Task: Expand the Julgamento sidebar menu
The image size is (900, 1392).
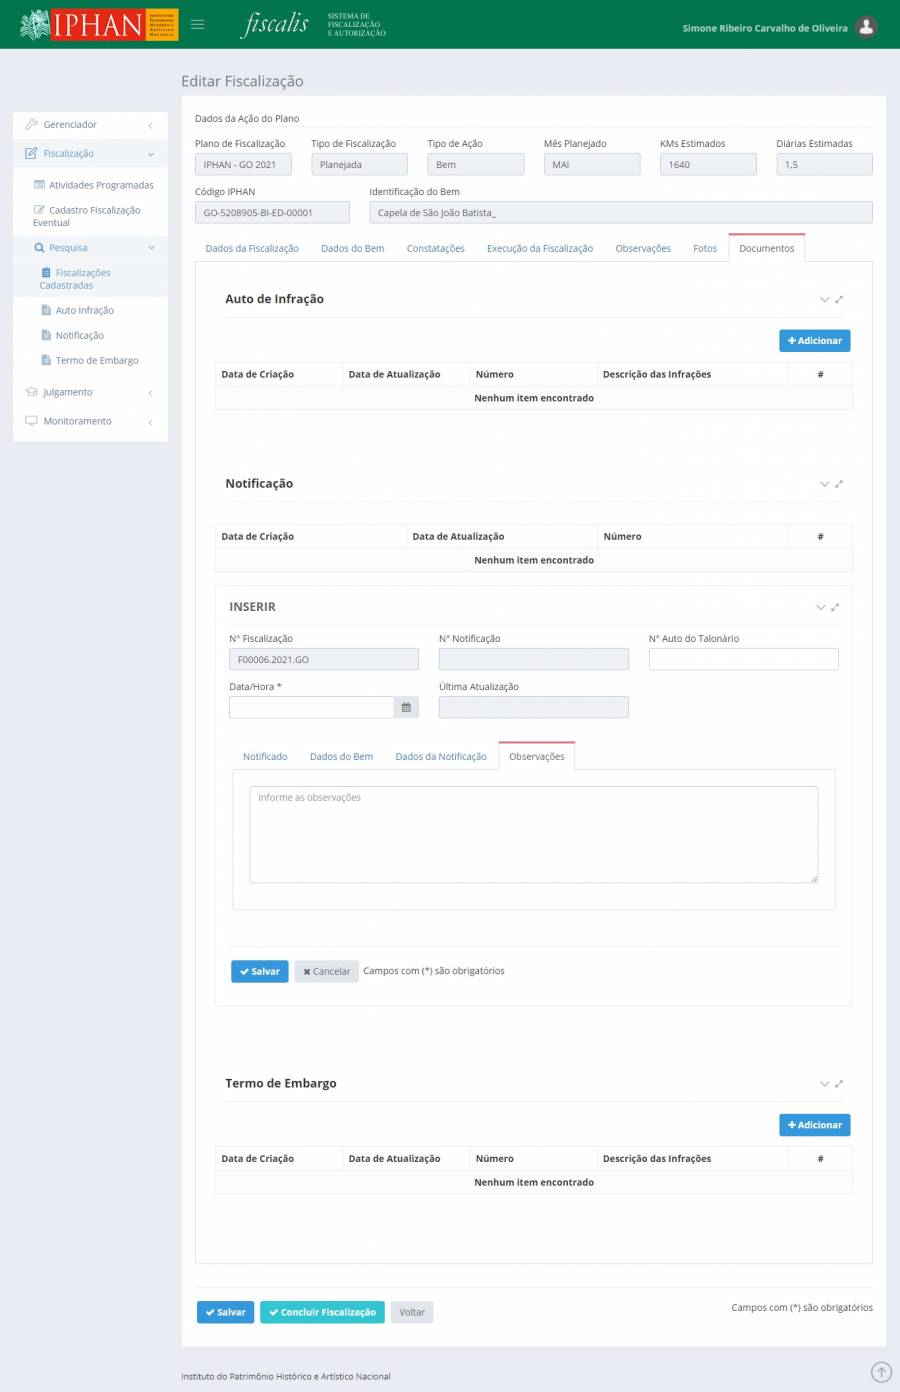Action: pos(90,392)
